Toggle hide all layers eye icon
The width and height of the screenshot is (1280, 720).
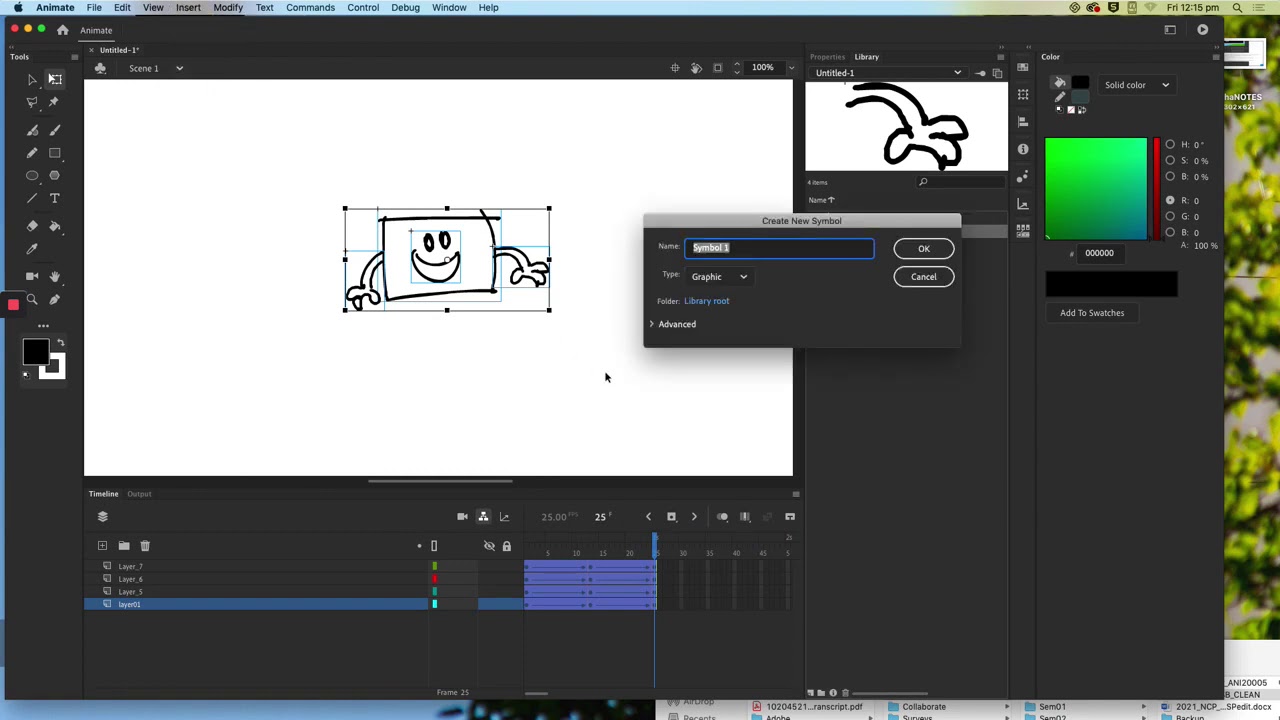489,546
